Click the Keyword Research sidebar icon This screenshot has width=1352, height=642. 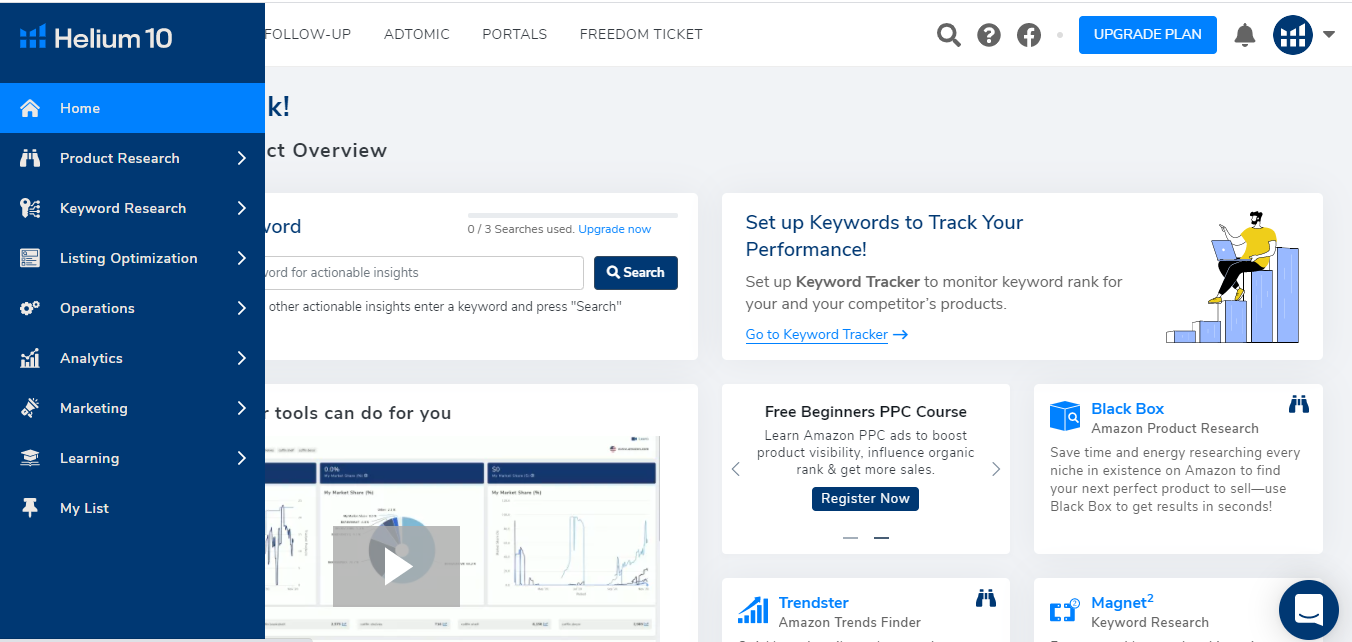click(x=30, y=208)
